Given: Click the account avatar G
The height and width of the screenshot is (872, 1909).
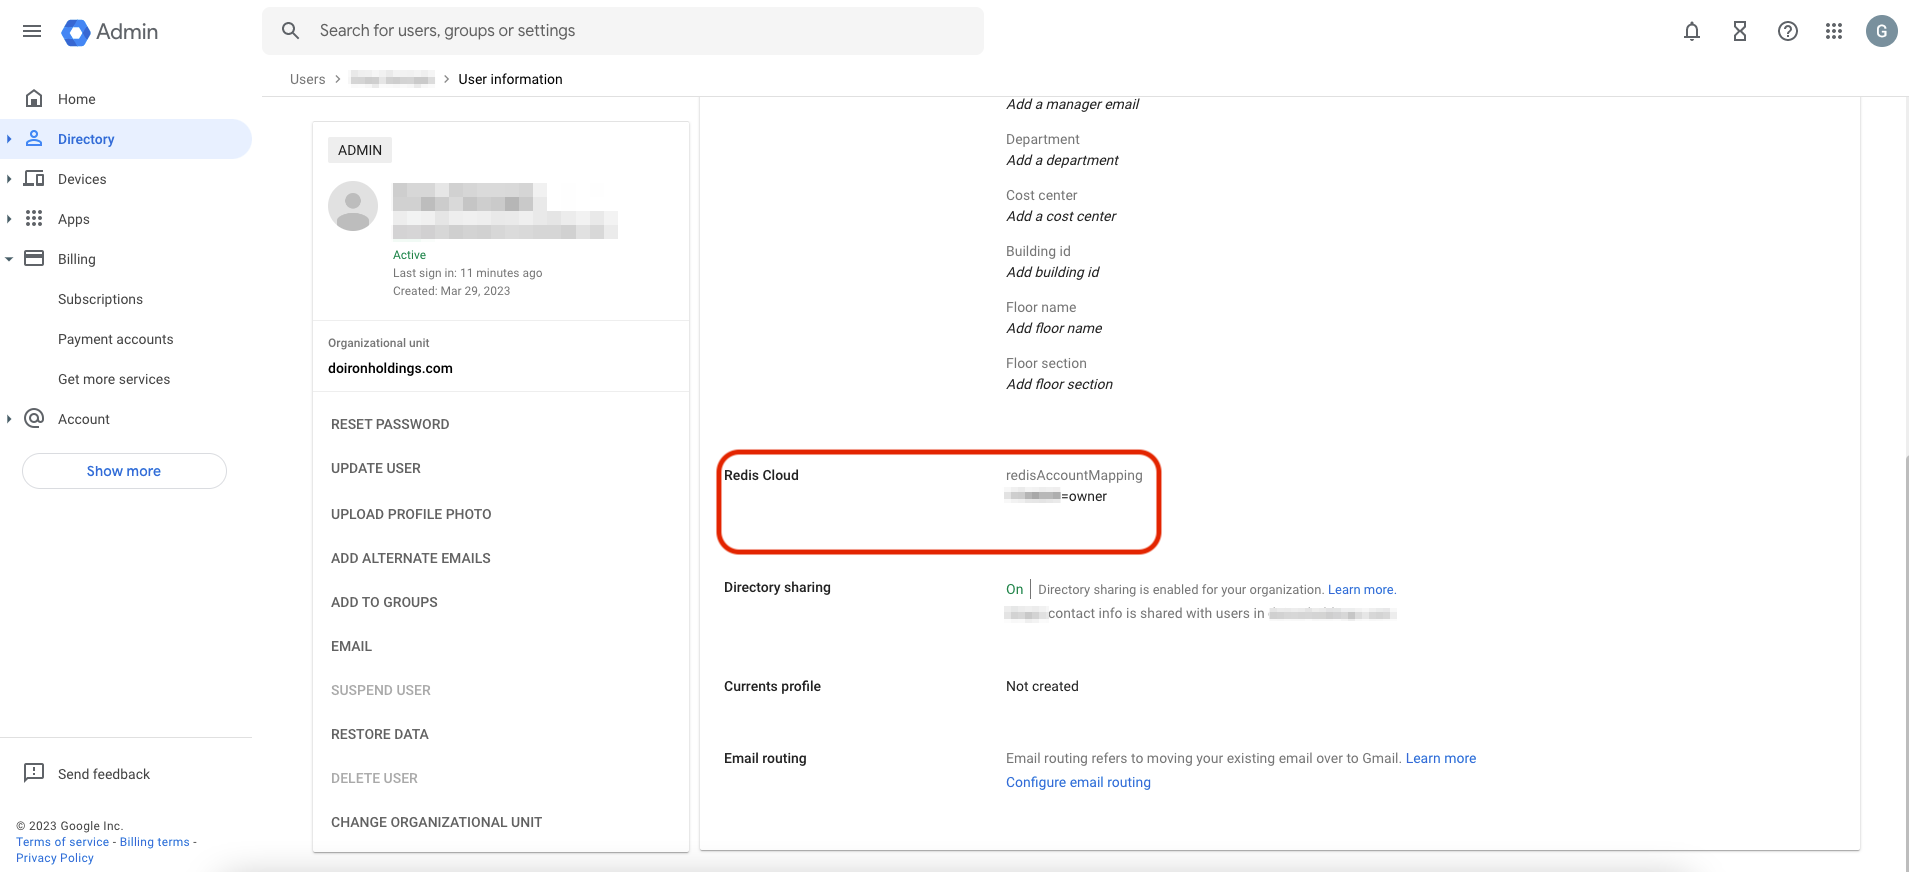Looking at the screenshot, I should click(1881, 31).
